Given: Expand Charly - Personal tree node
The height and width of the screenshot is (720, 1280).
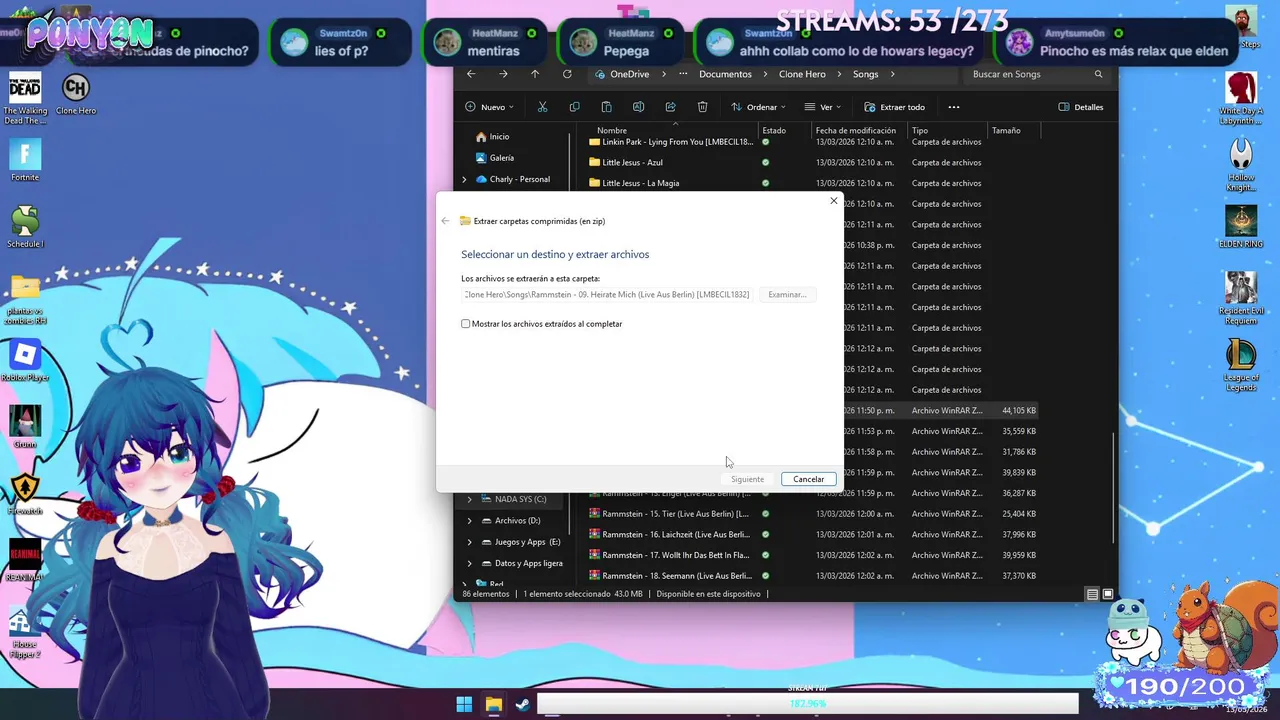Looking at the screenshot, I should click(464, 180).
